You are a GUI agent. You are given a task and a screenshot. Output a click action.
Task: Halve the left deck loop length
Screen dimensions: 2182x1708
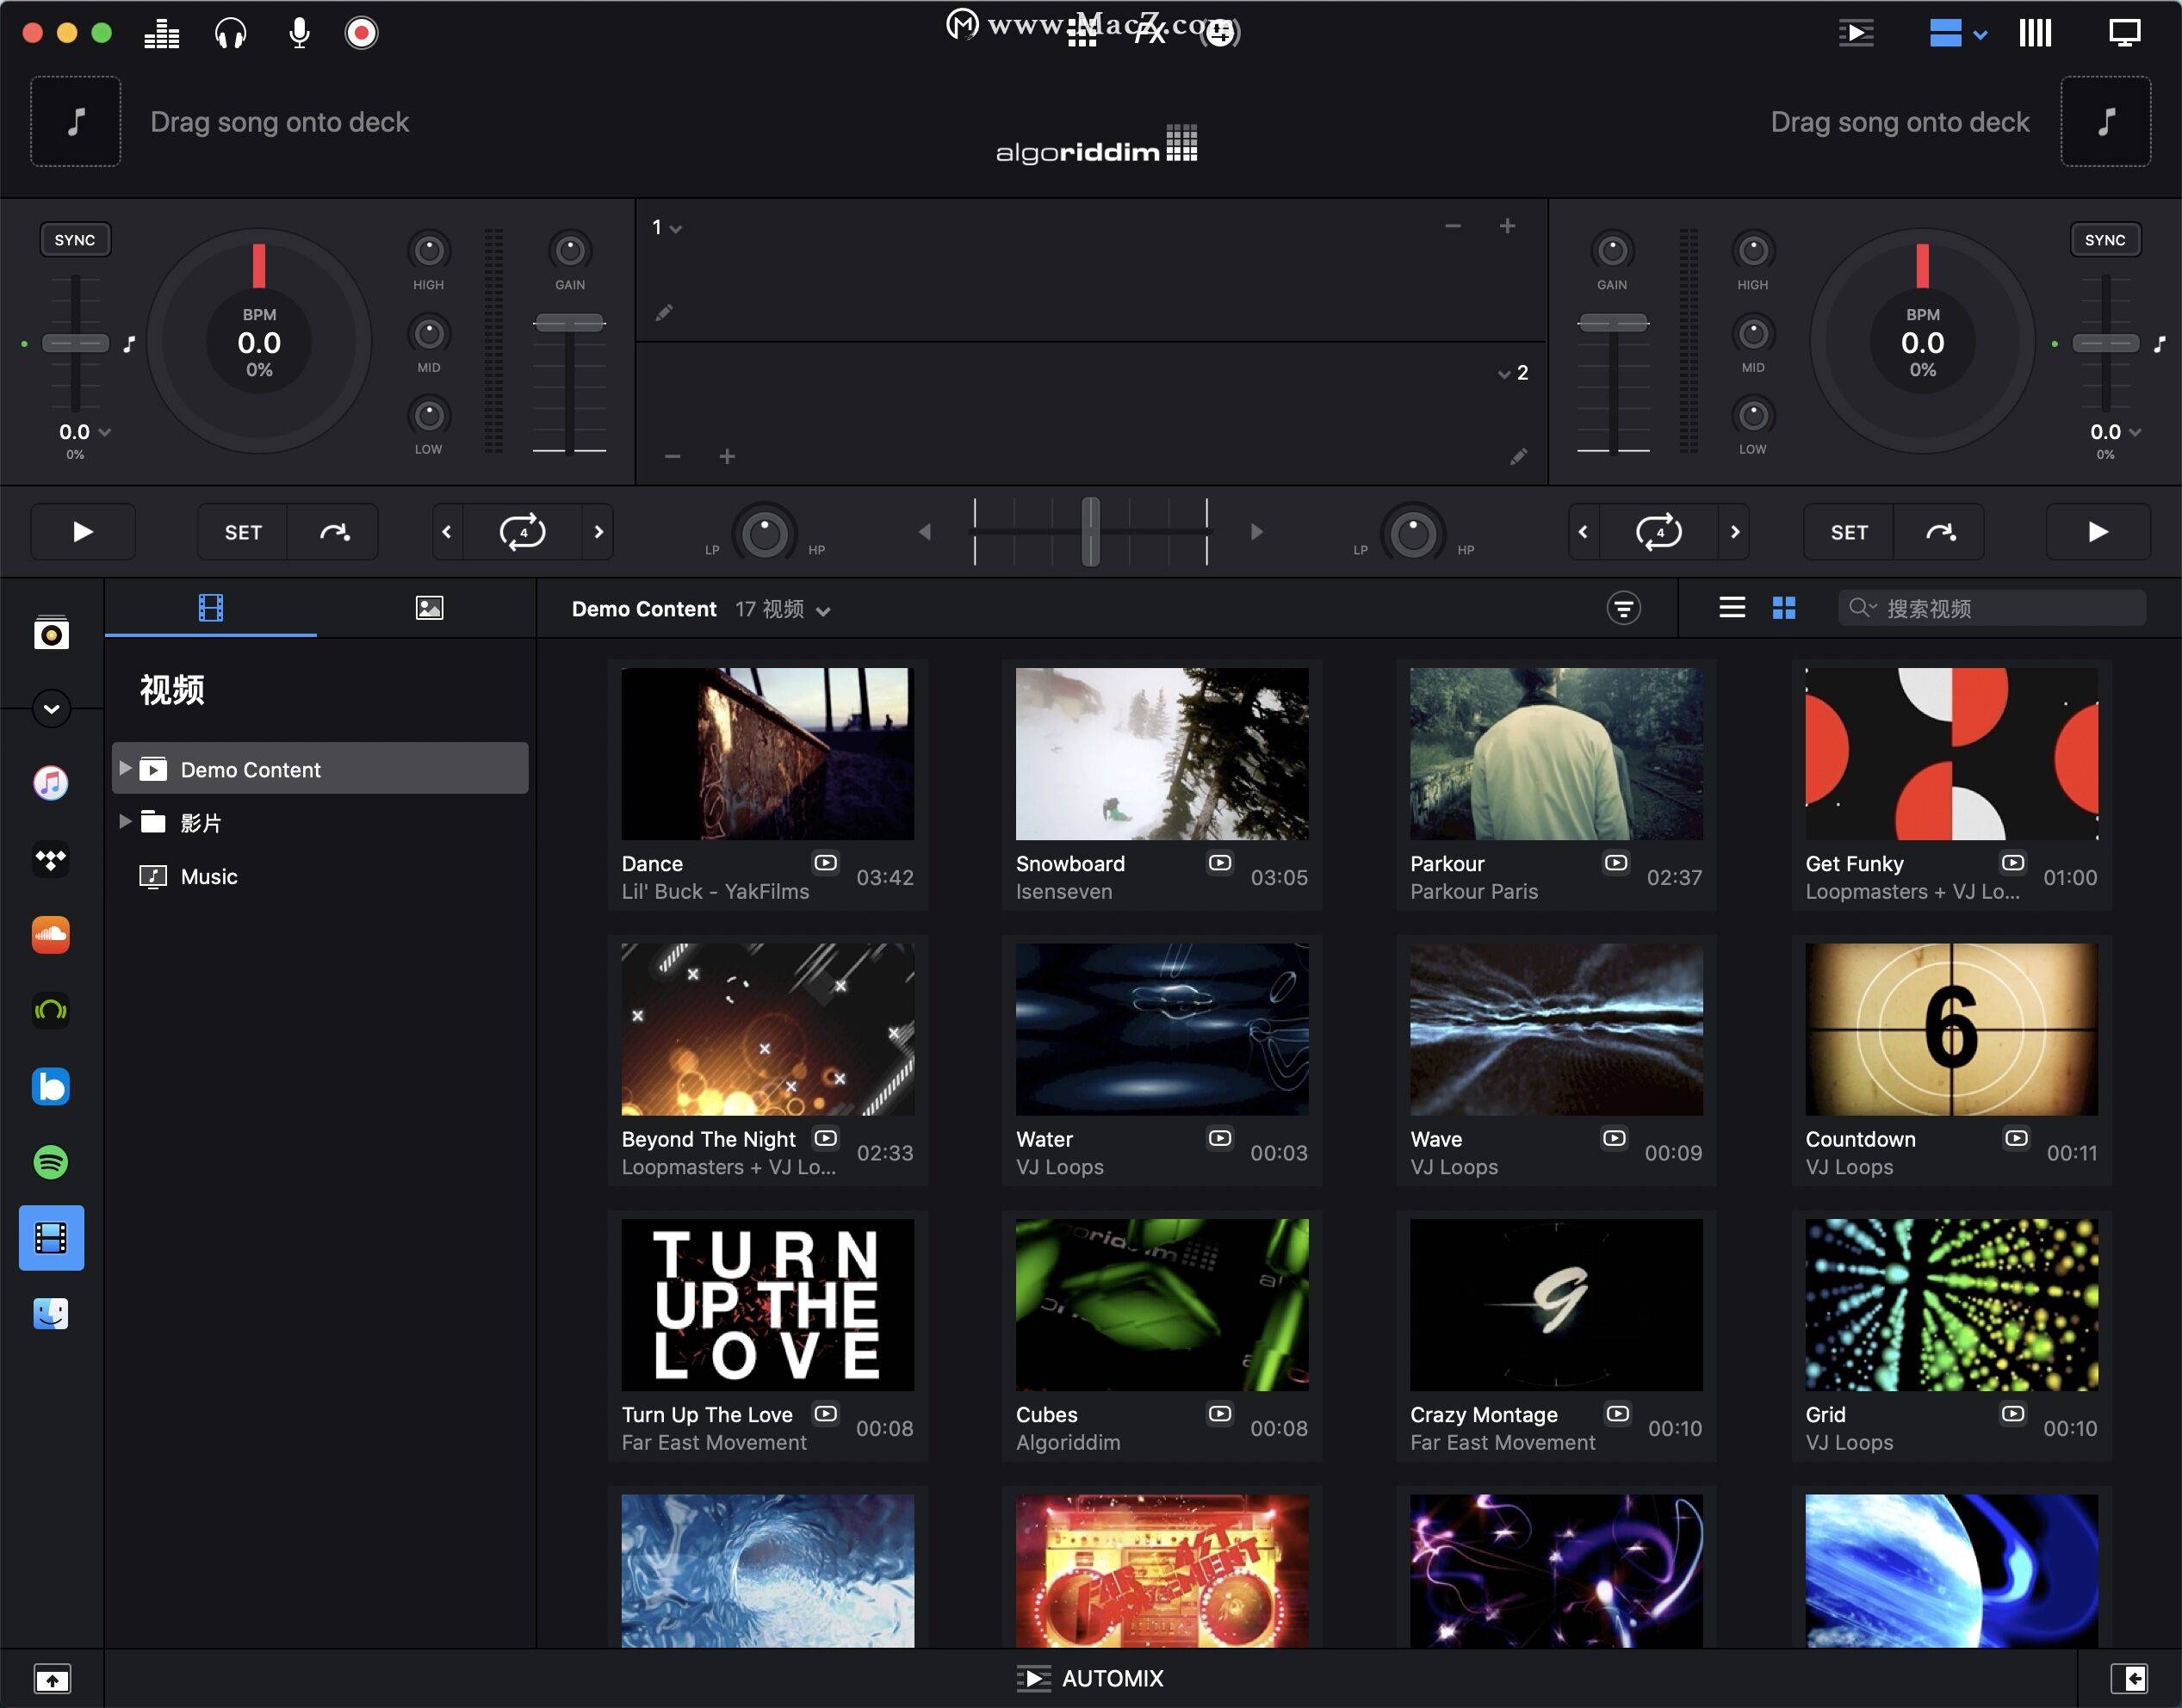coord(447,532)
